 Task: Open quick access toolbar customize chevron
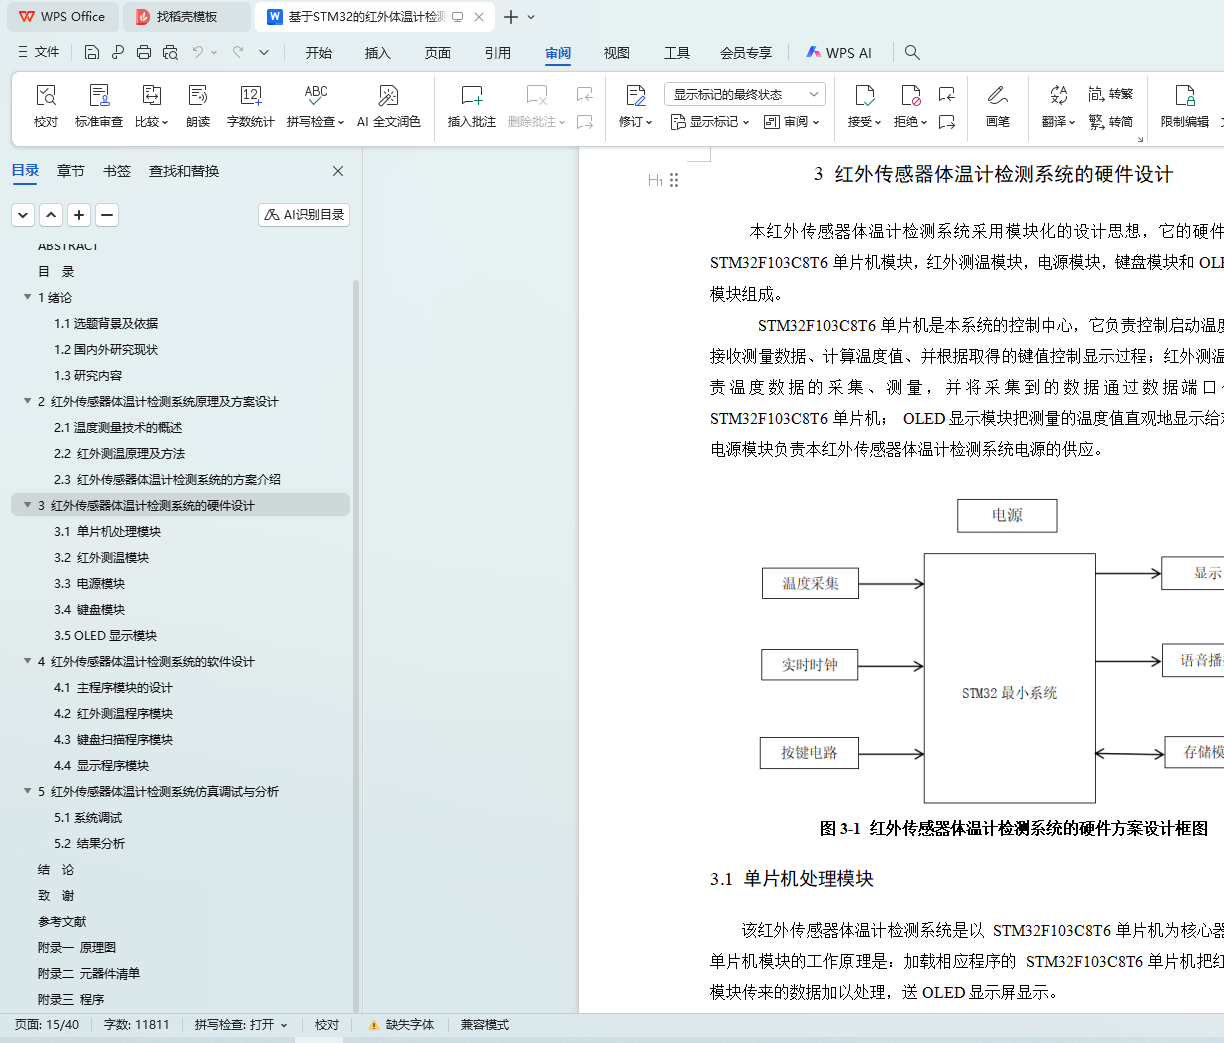pyautogui.click(x=264, y=52)
